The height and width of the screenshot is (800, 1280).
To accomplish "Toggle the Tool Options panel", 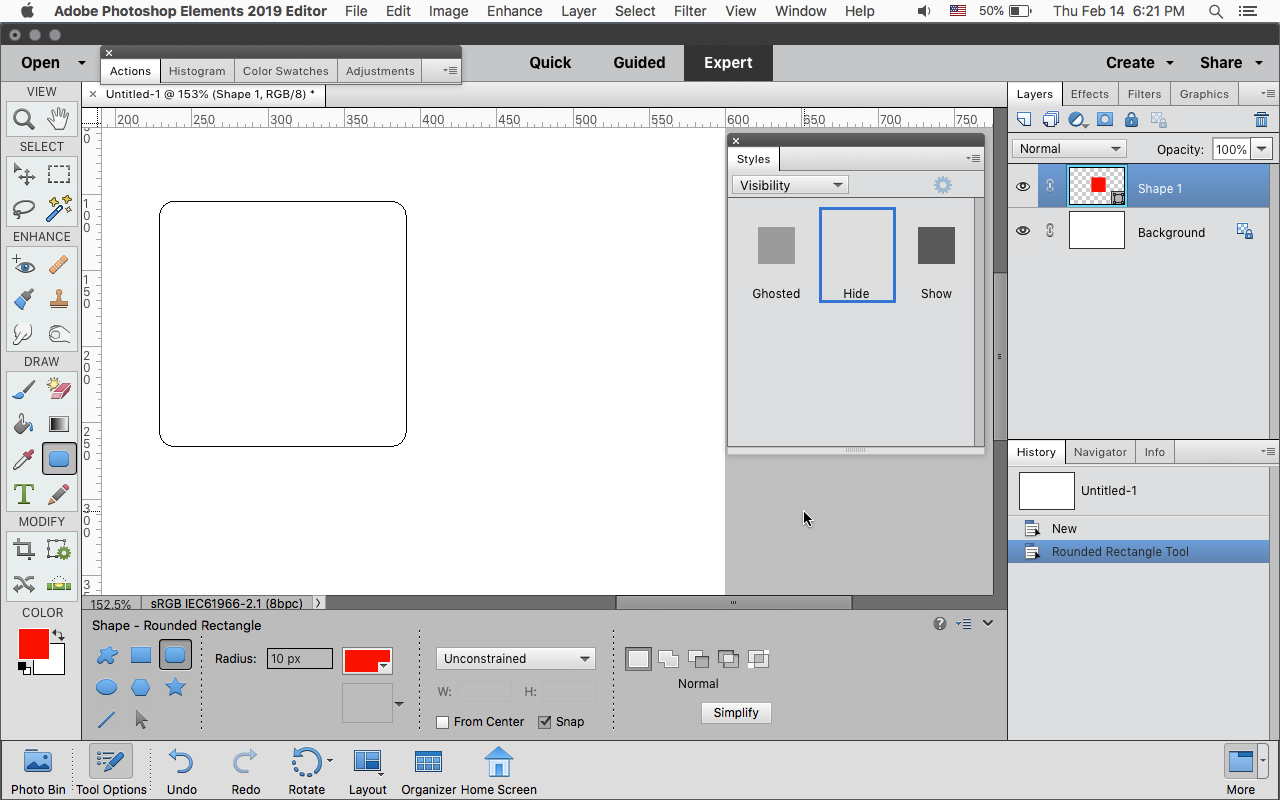I will coord(111,770).
